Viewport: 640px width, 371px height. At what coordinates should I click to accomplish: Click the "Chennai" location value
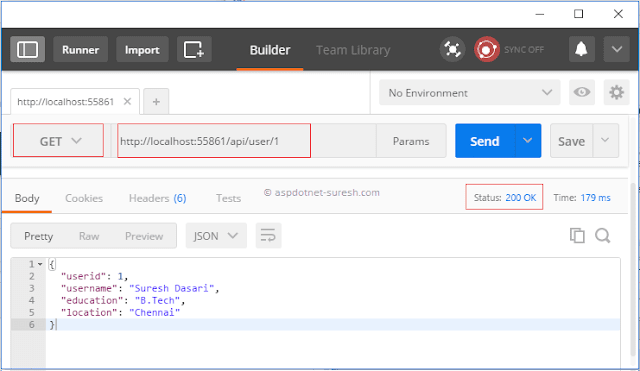tap(154, 312)
